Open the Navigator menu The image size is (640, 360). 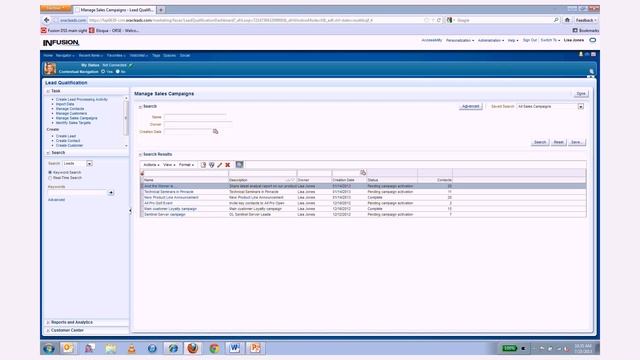[x=65, y=56]
